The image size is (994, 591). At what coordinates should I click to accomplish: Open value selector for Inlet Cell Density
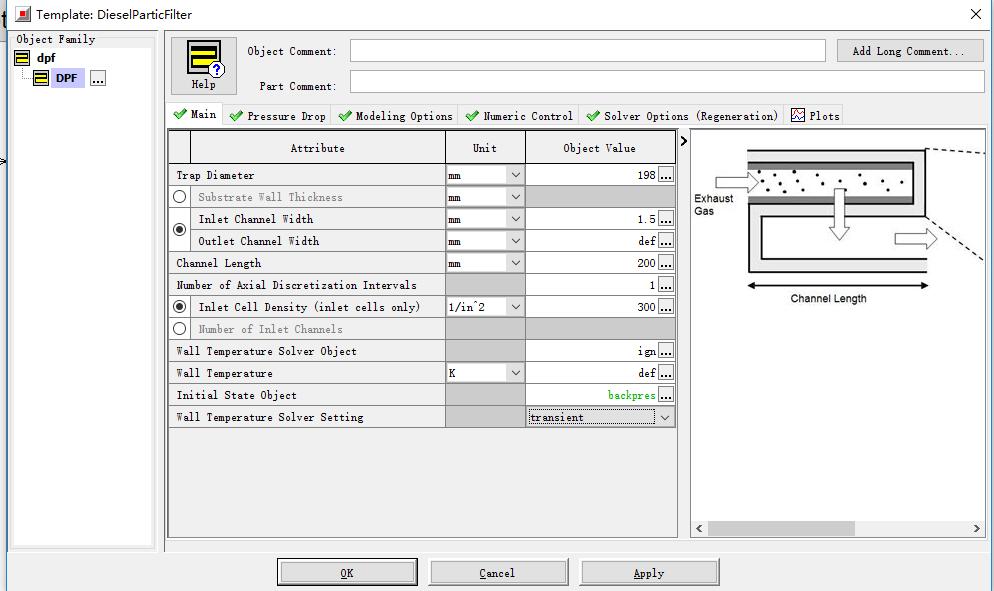click(666, 307)
